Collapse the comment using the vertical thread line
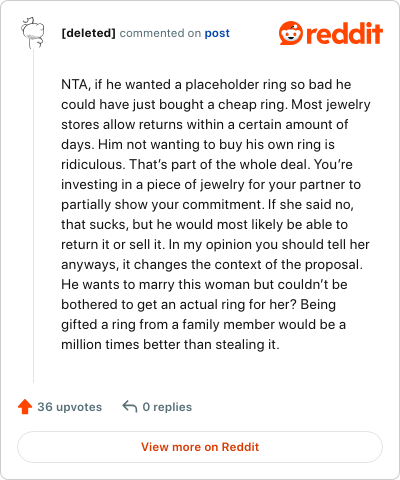This screenshot has height=480, width=400. 33,216
